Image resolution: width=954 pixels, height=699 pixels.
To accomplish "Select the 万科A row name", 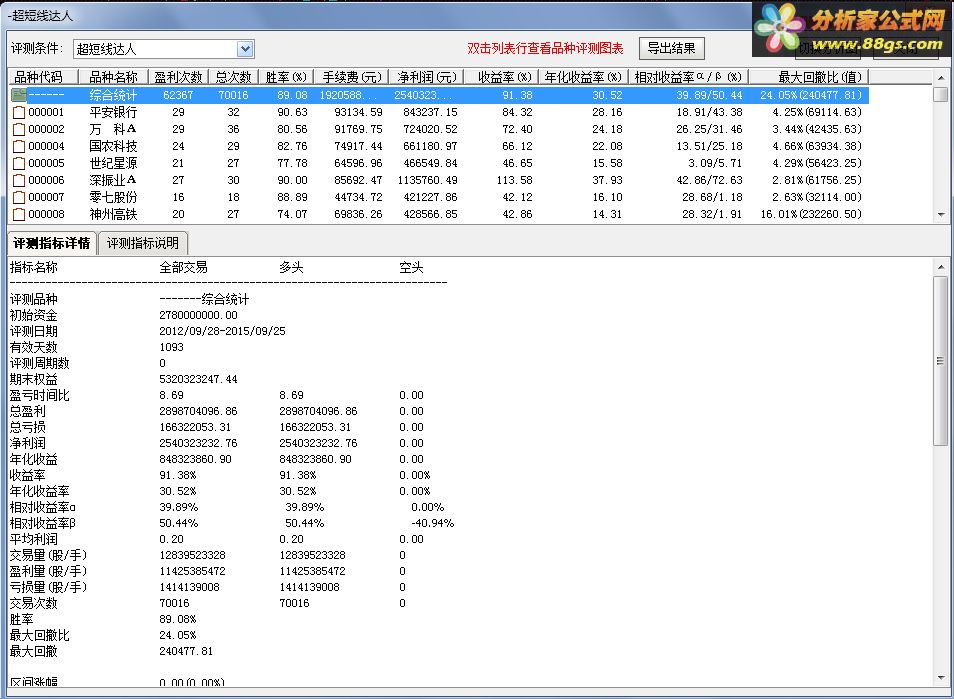I will coord(113,130).
